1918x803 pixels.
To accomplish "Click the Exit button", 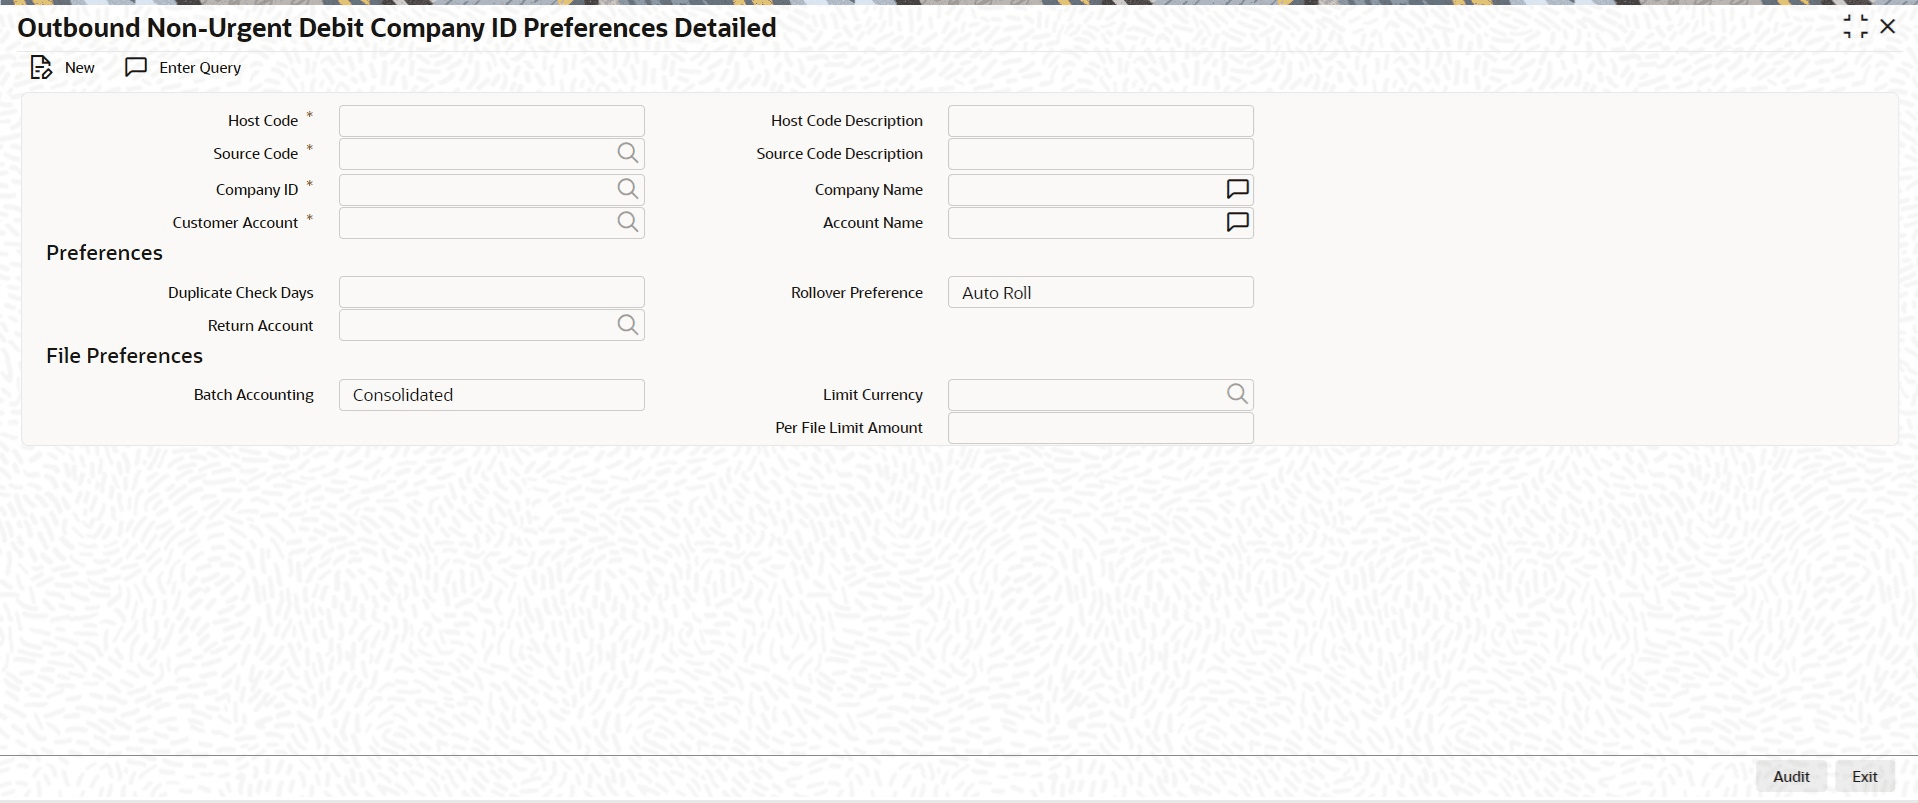I will 1865,777.
